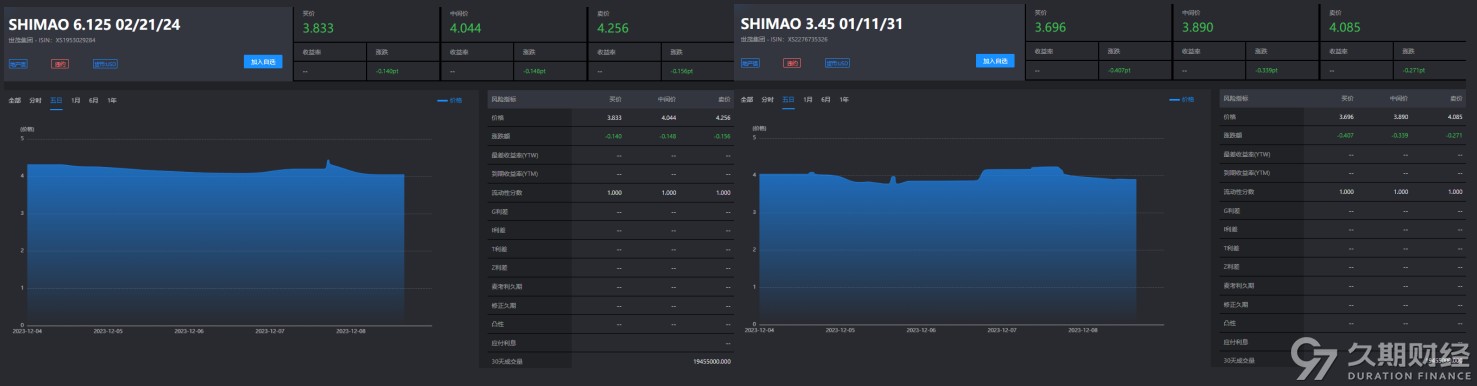
Task: Click 30天成交量 value 19455000.000
Action: coord(711,361)
